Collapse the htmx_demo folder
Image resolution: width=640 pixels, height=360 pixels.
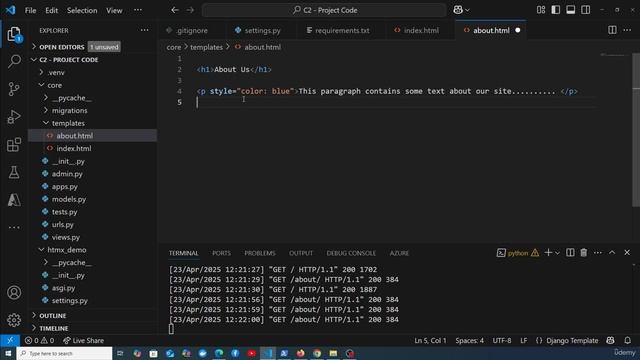(x=41, y=249)
